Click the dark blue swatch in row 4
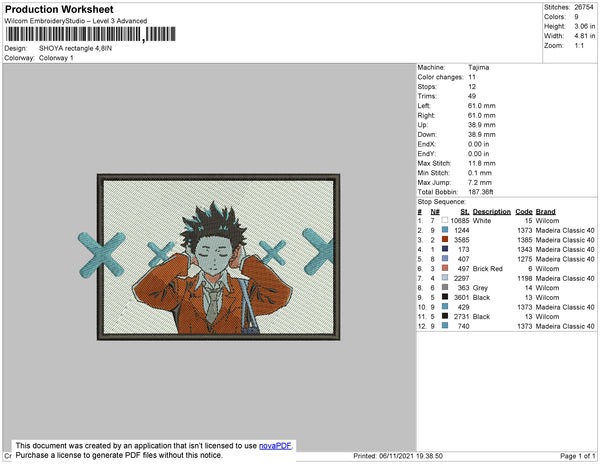This screenshot has width=600, height=464. [x=445, y=249]
